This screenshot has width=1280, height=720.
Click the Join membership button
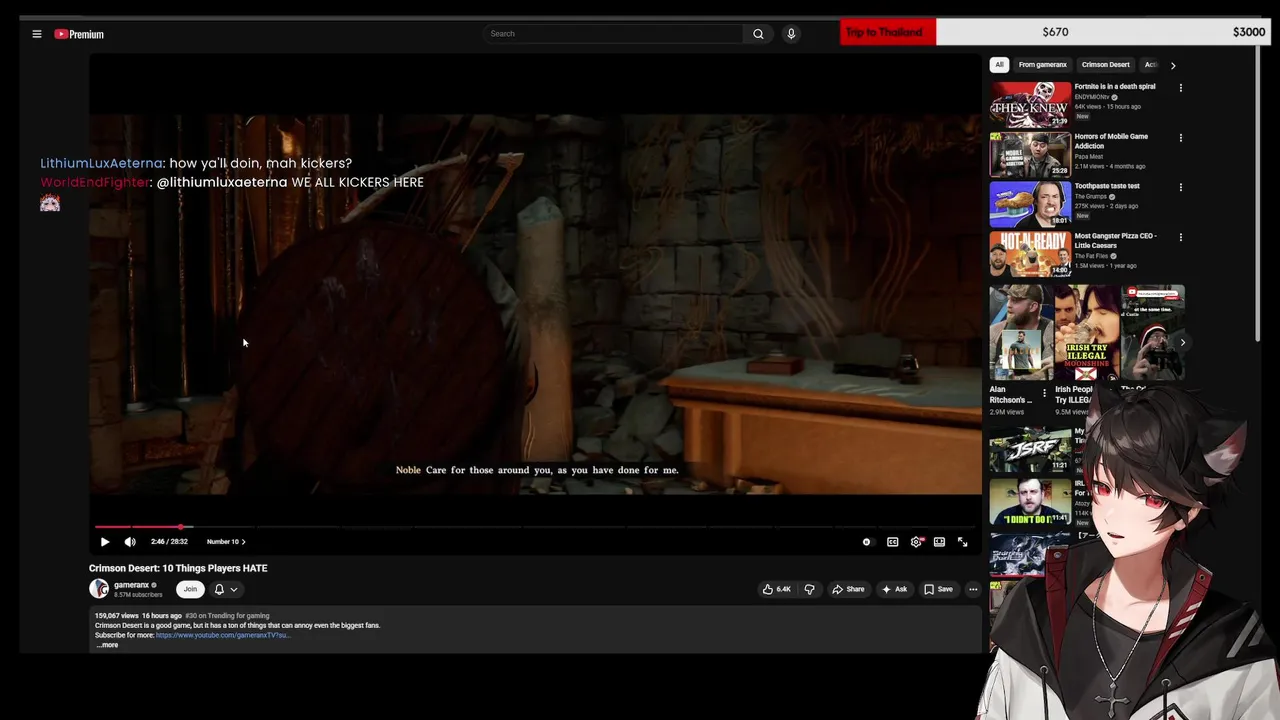[190, 589]
